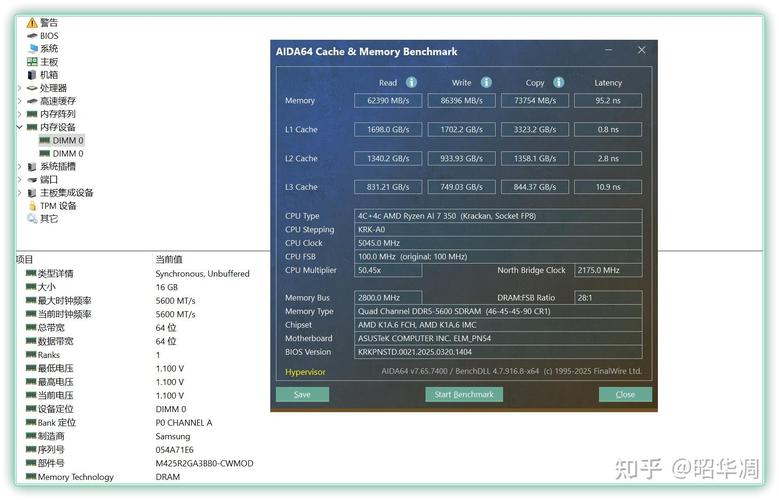
Task: Click the Write info icon
Action: coord(486,83)
